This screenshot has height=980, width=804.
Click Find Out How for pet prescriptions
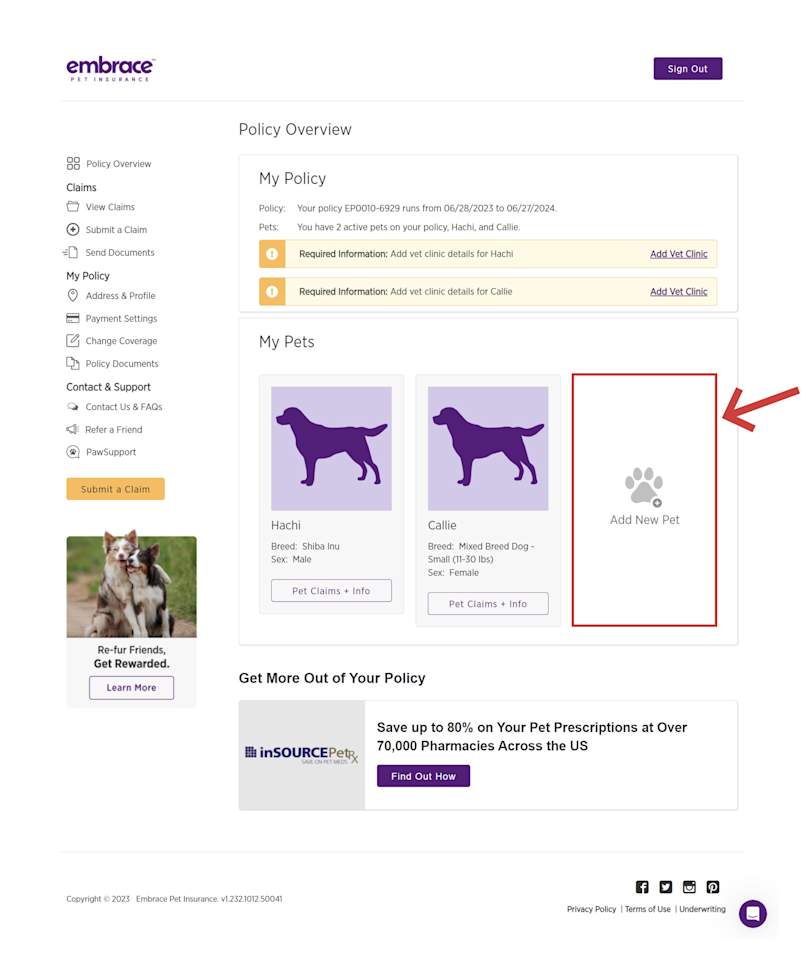(x=422, y=775)
